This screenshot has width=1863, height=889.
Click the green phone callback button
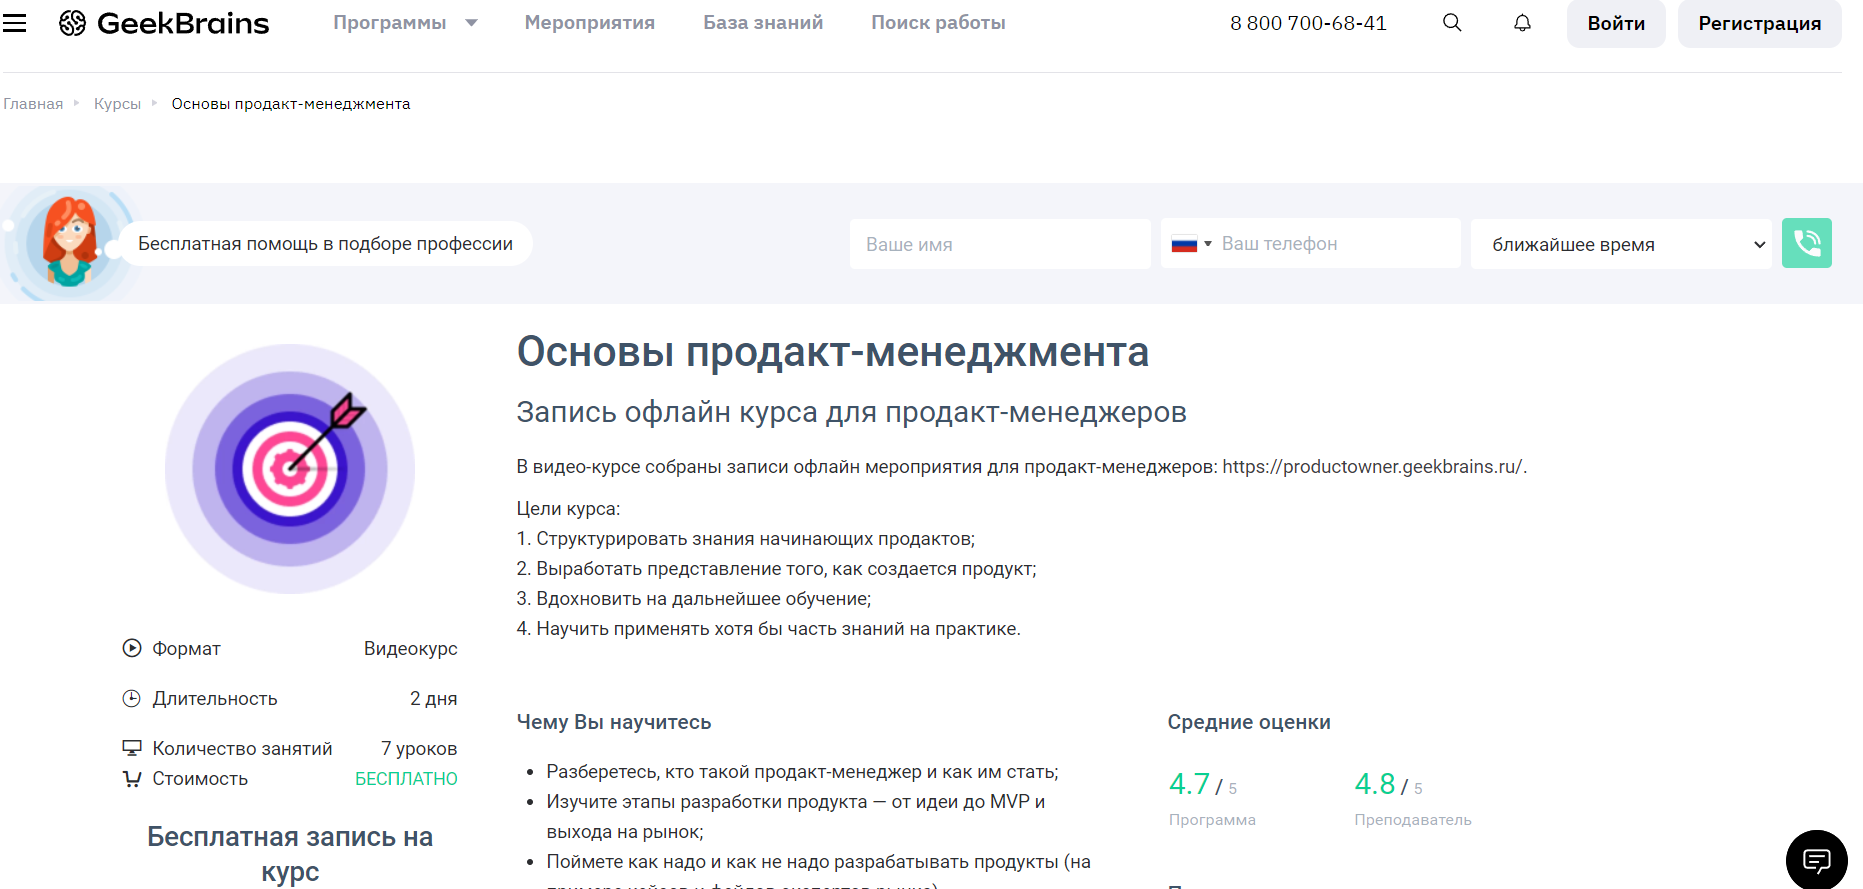click(x=1806, y=243)
